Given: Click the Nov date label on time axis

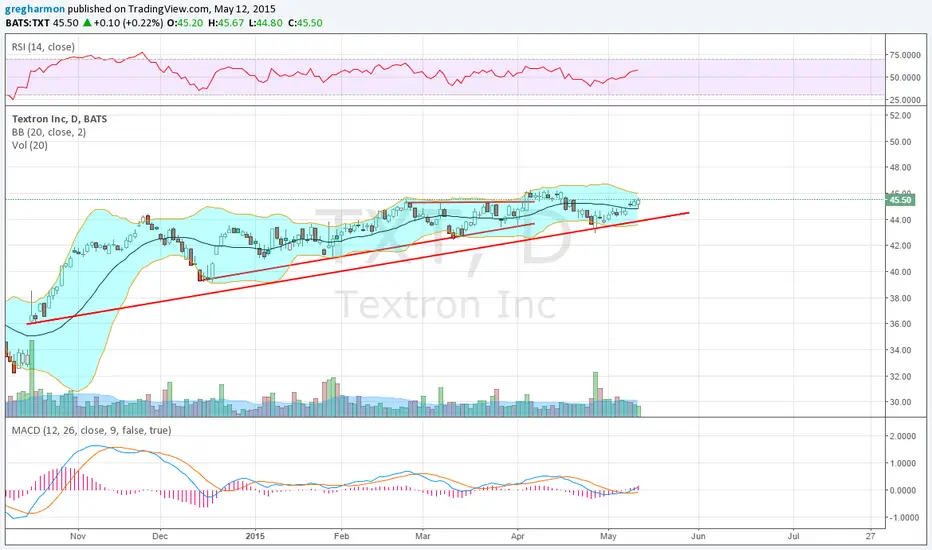Looking at the screenshot, I should (x=78, y=536).
